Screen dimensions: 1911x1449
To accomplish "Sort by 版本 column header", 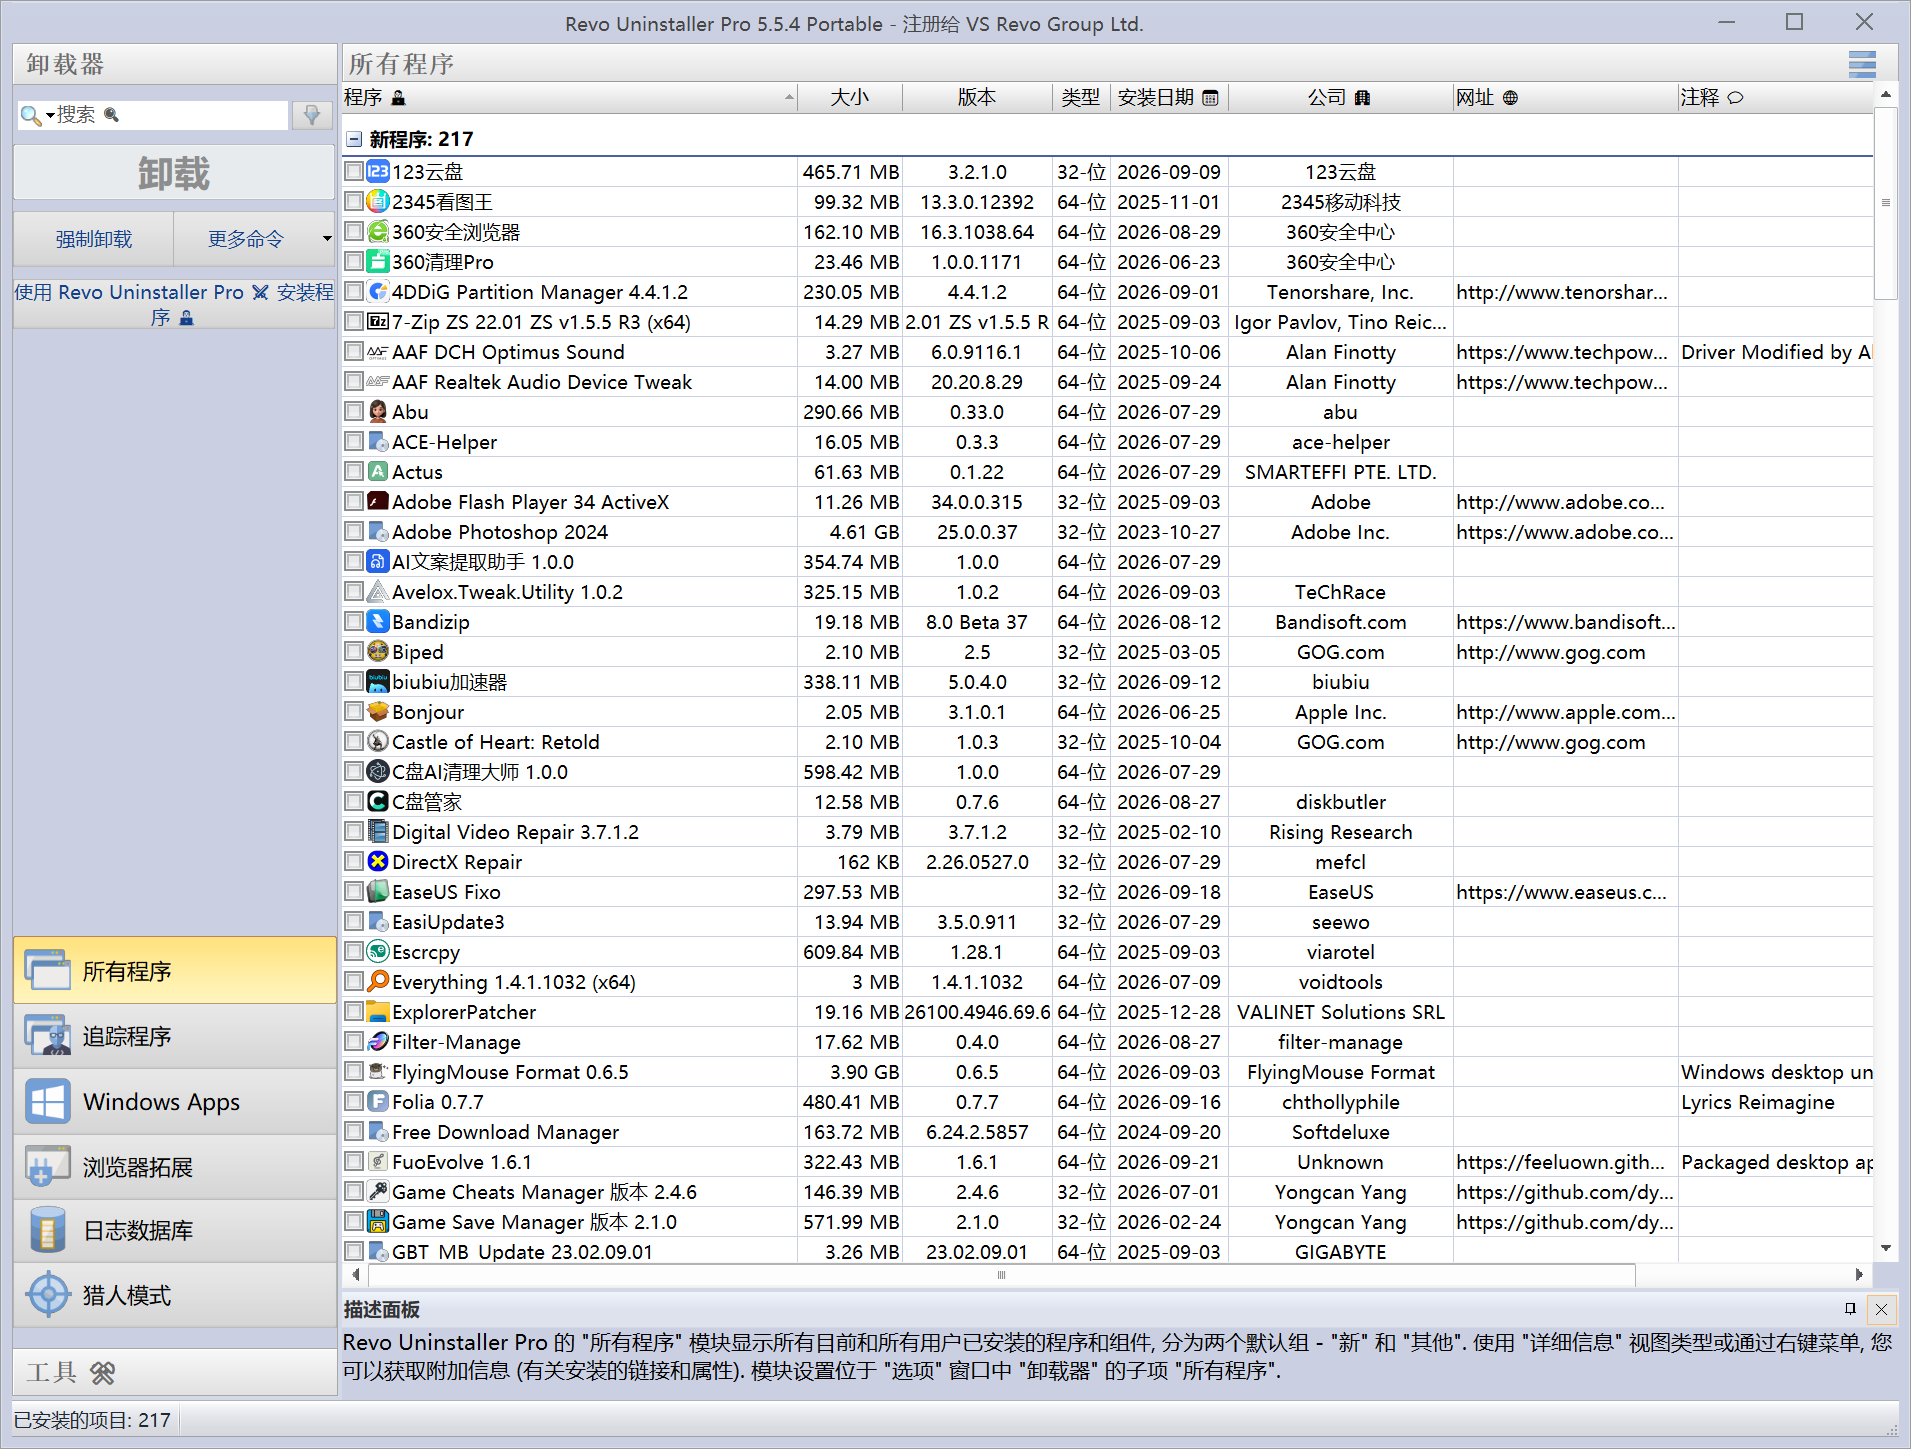I will coord(977,98).
